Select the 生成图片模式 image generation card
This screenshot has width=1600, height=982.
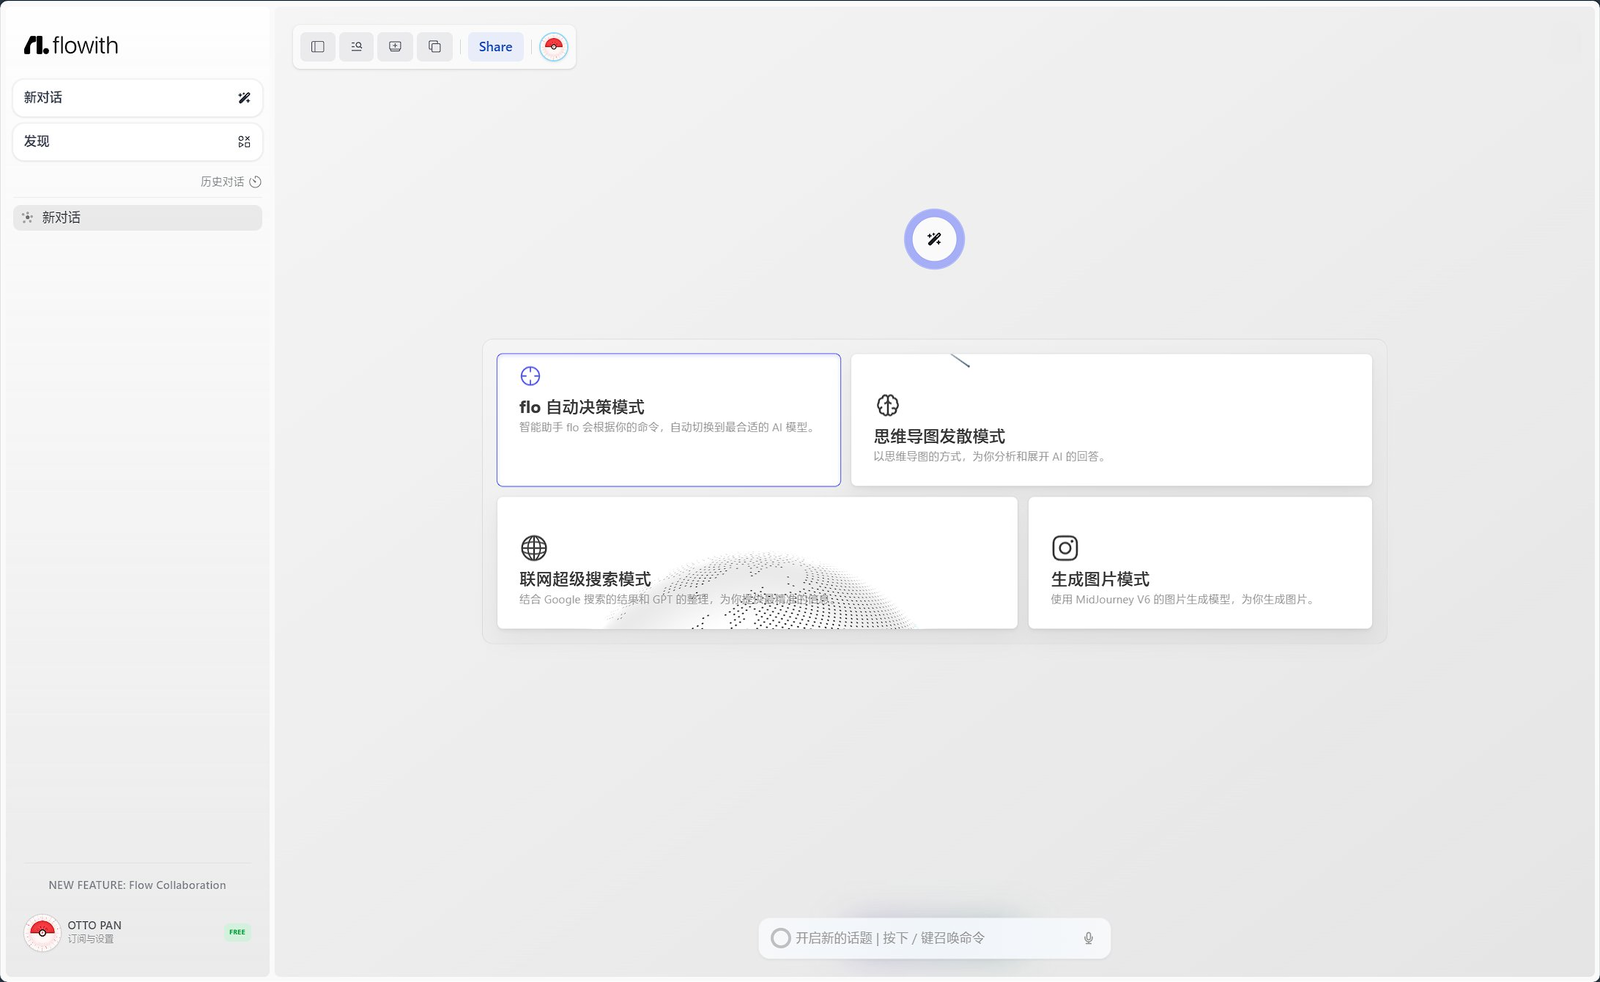[x=1199, y=563]
